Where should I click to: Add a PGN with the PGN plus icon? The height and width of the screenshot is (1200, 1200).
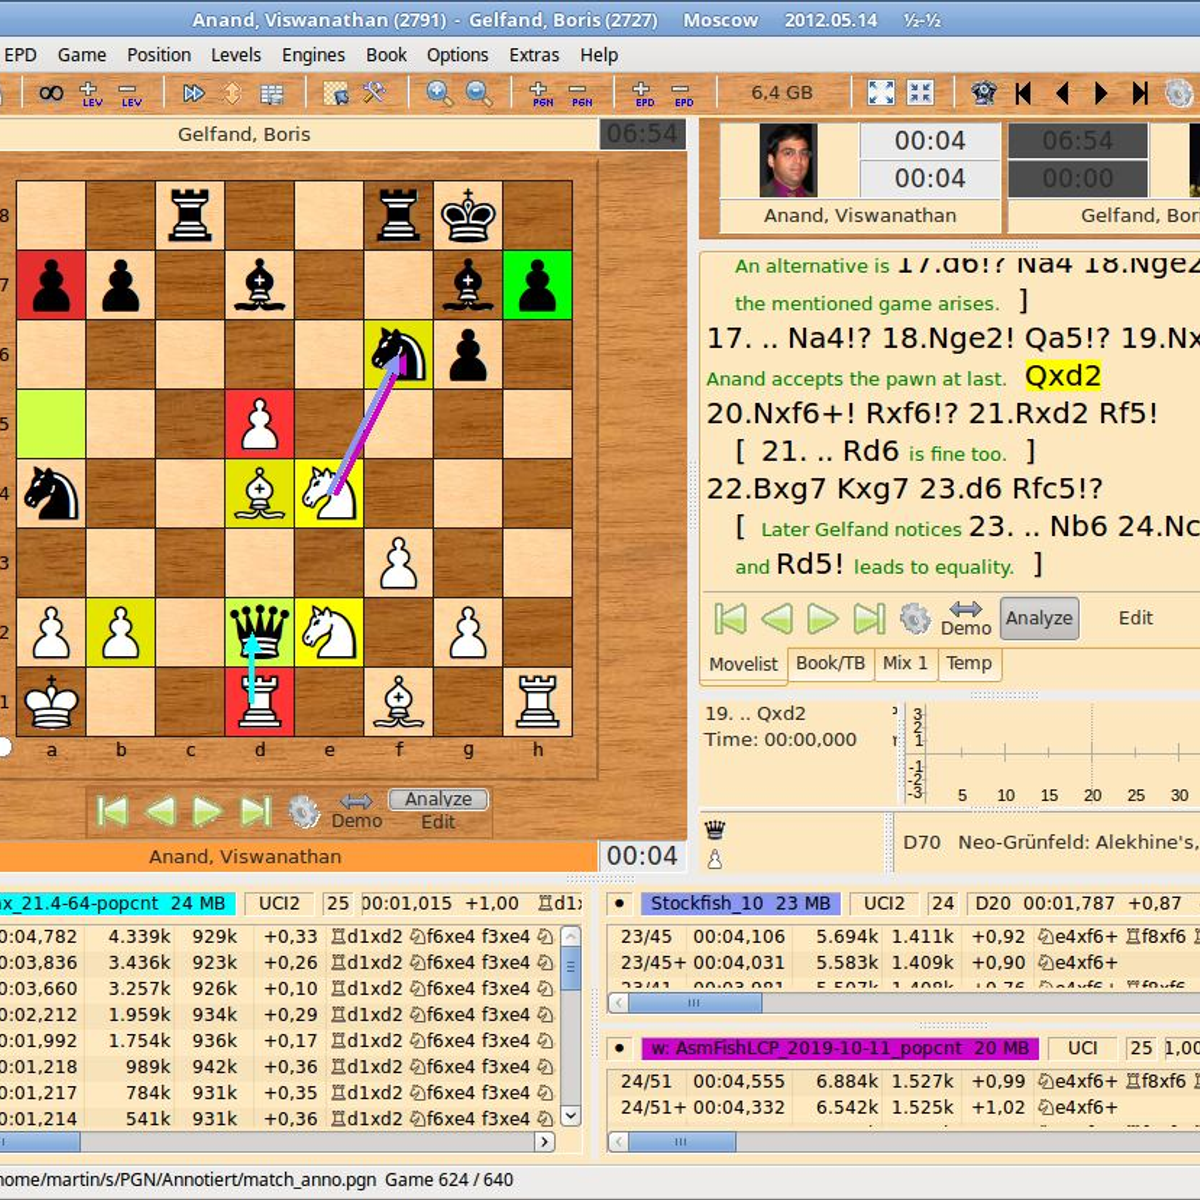(541, 93)
